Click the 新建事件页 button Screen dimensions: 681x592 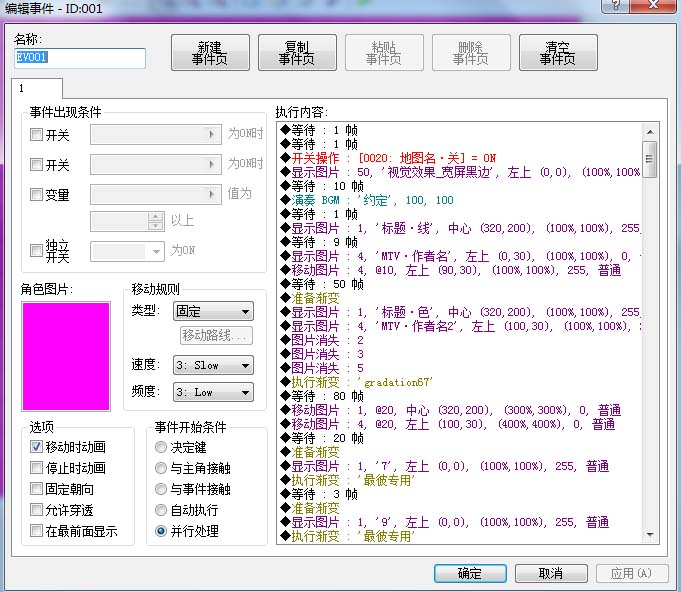pos(210,53)
